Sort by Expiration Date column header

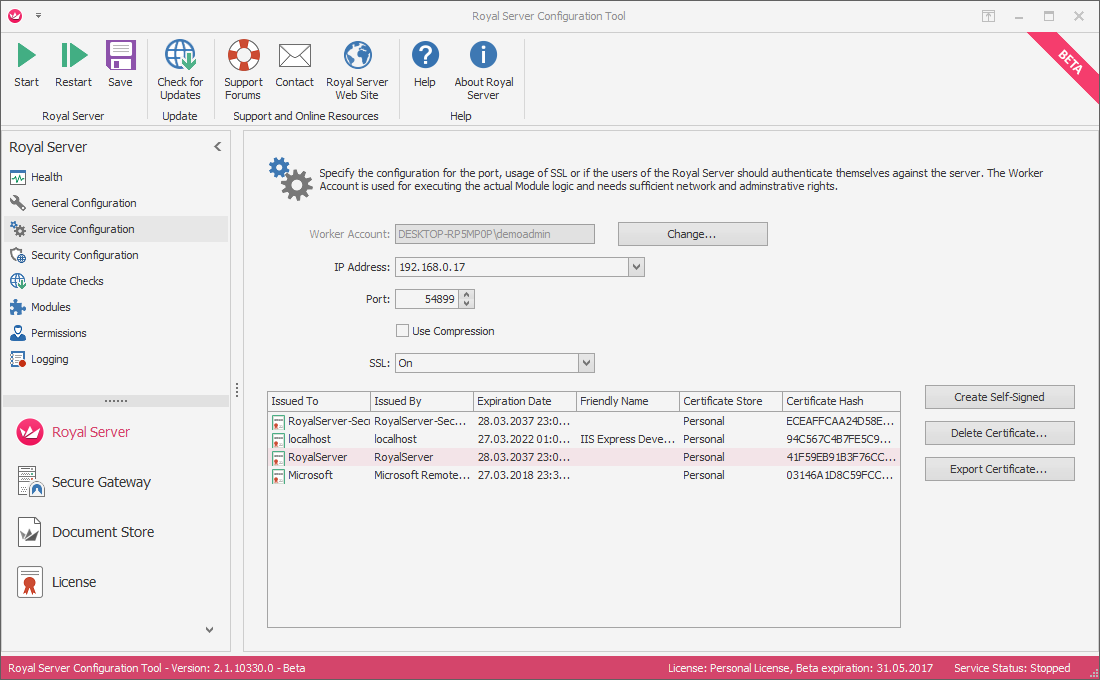coord(525,401)
